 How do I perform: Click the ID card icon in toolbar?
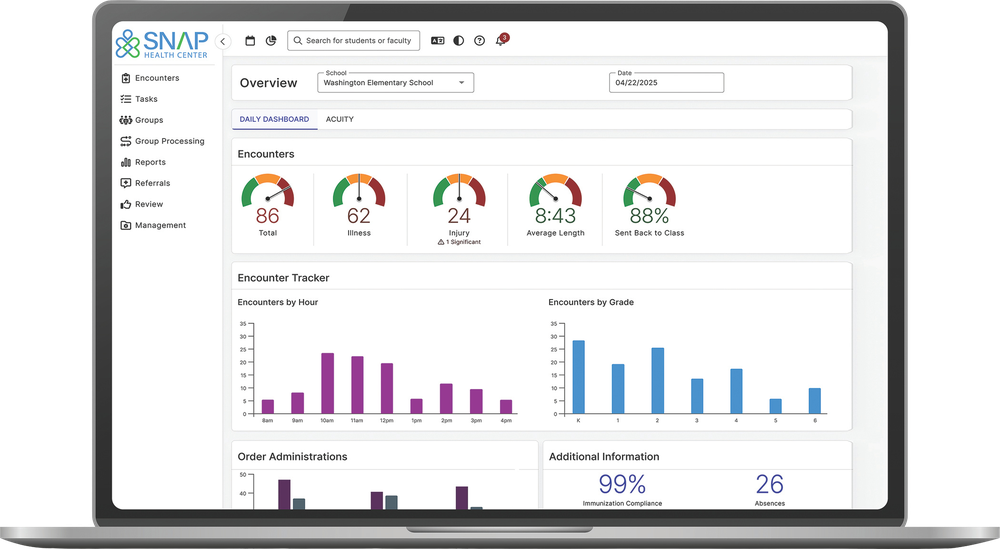pos(438,41)
